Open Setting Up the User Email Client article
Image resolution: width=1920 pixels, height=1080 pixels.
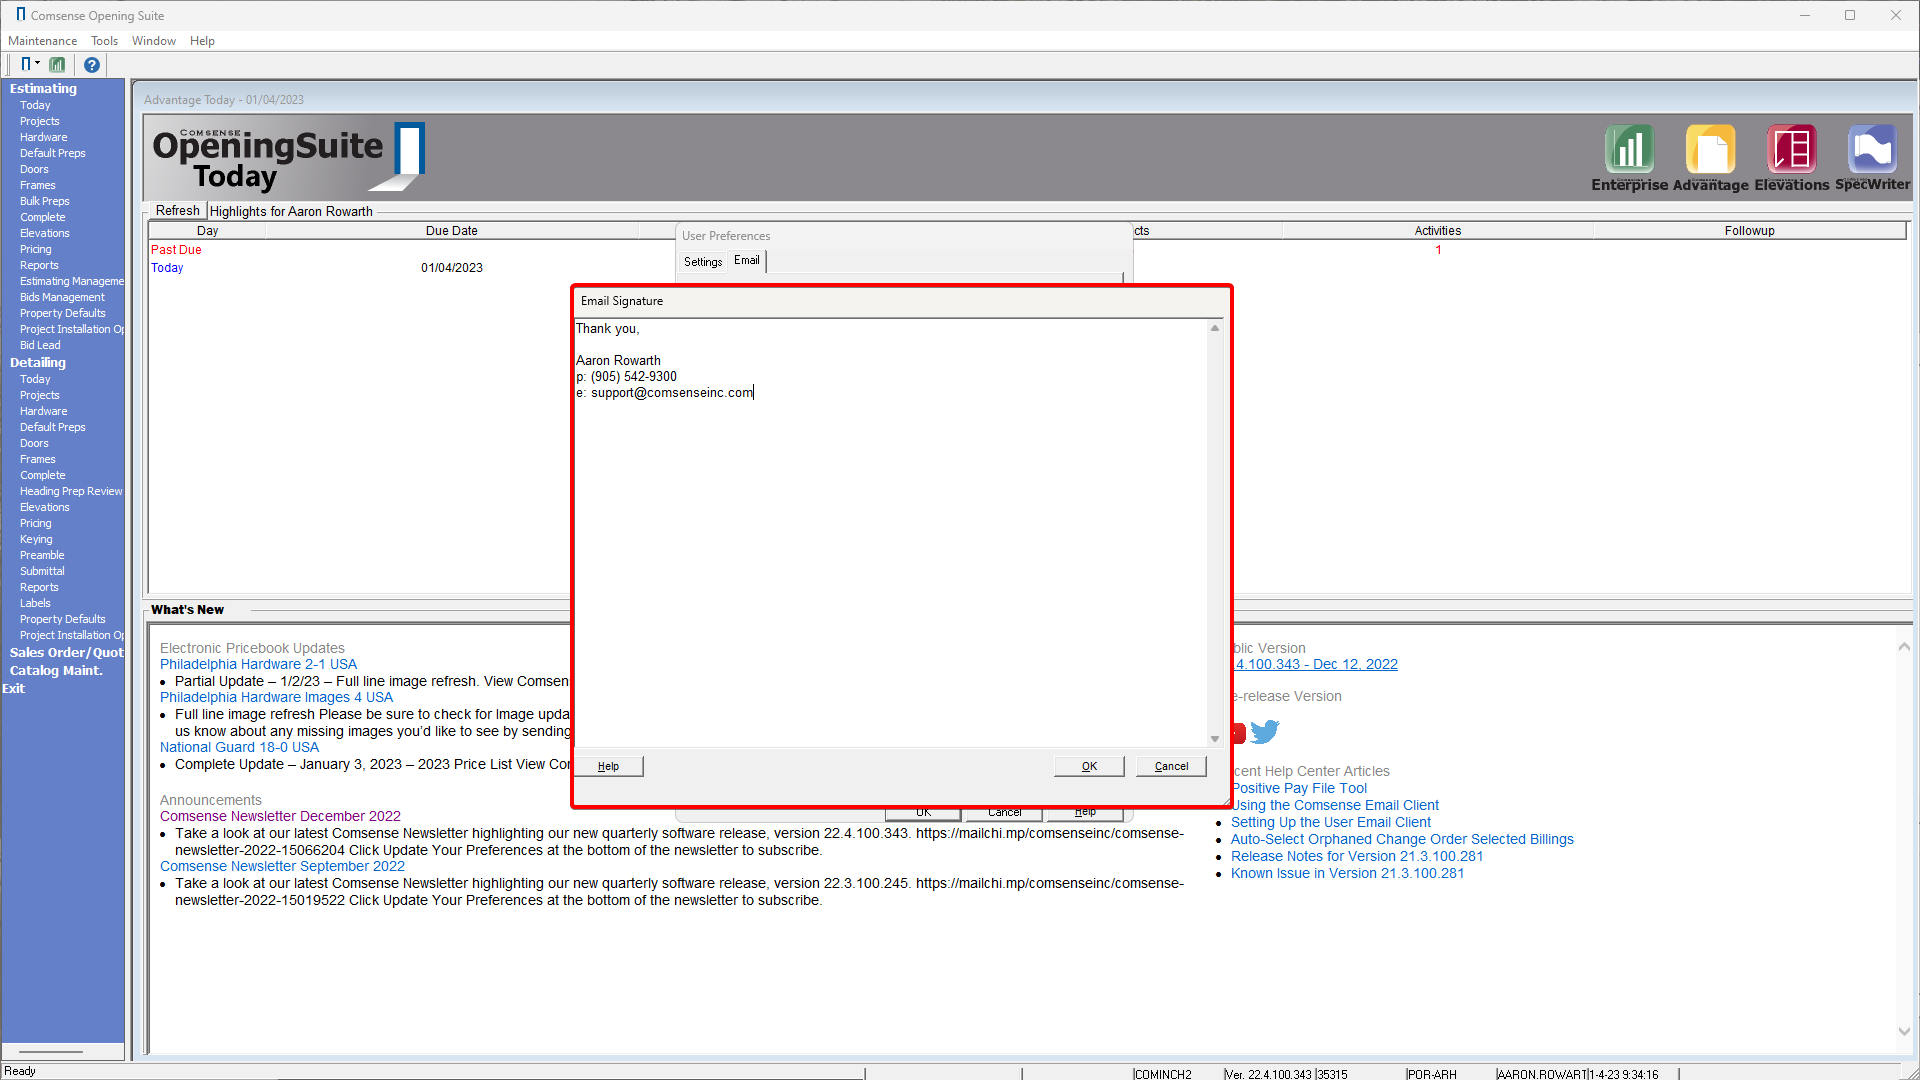[1331, 822]
